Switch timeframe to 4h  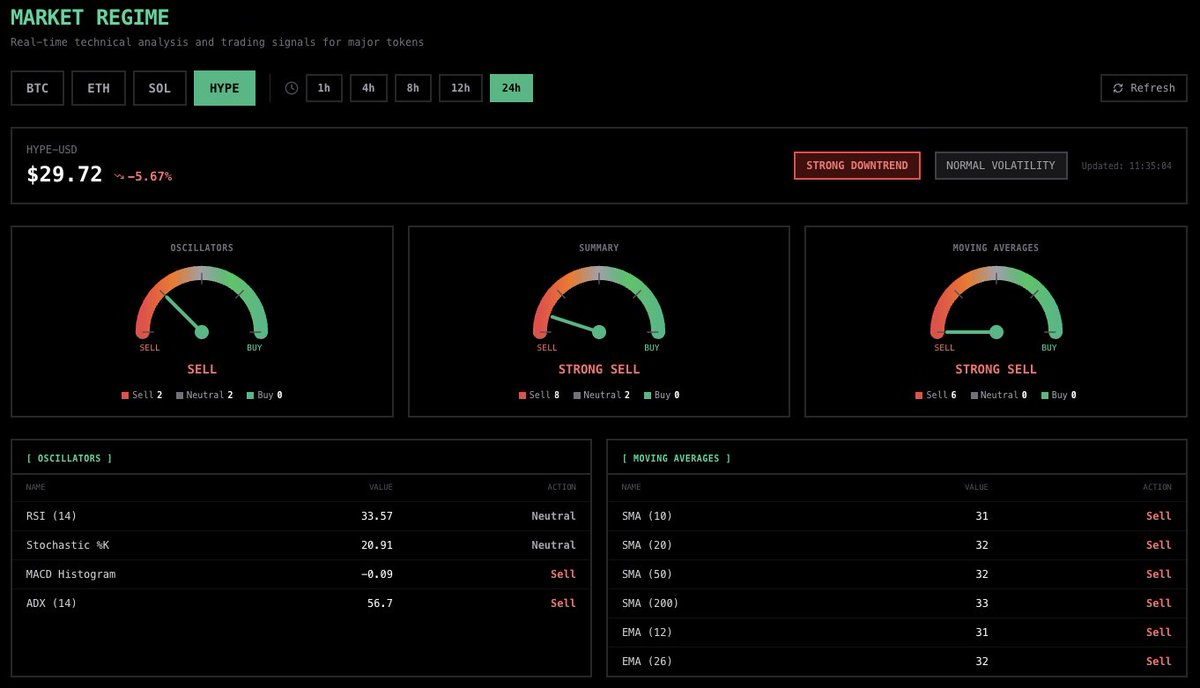point(368,88)
